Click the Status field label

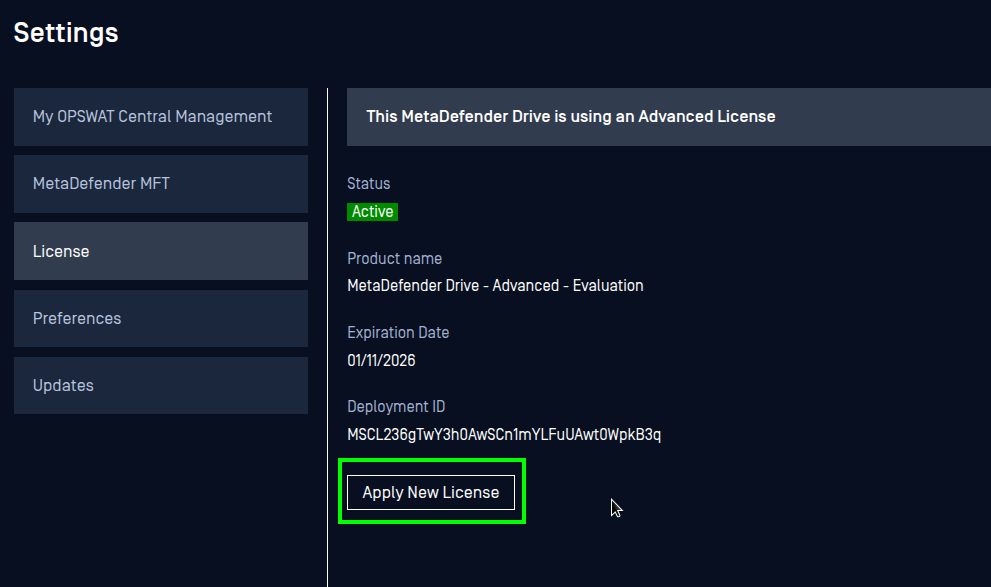368,183
